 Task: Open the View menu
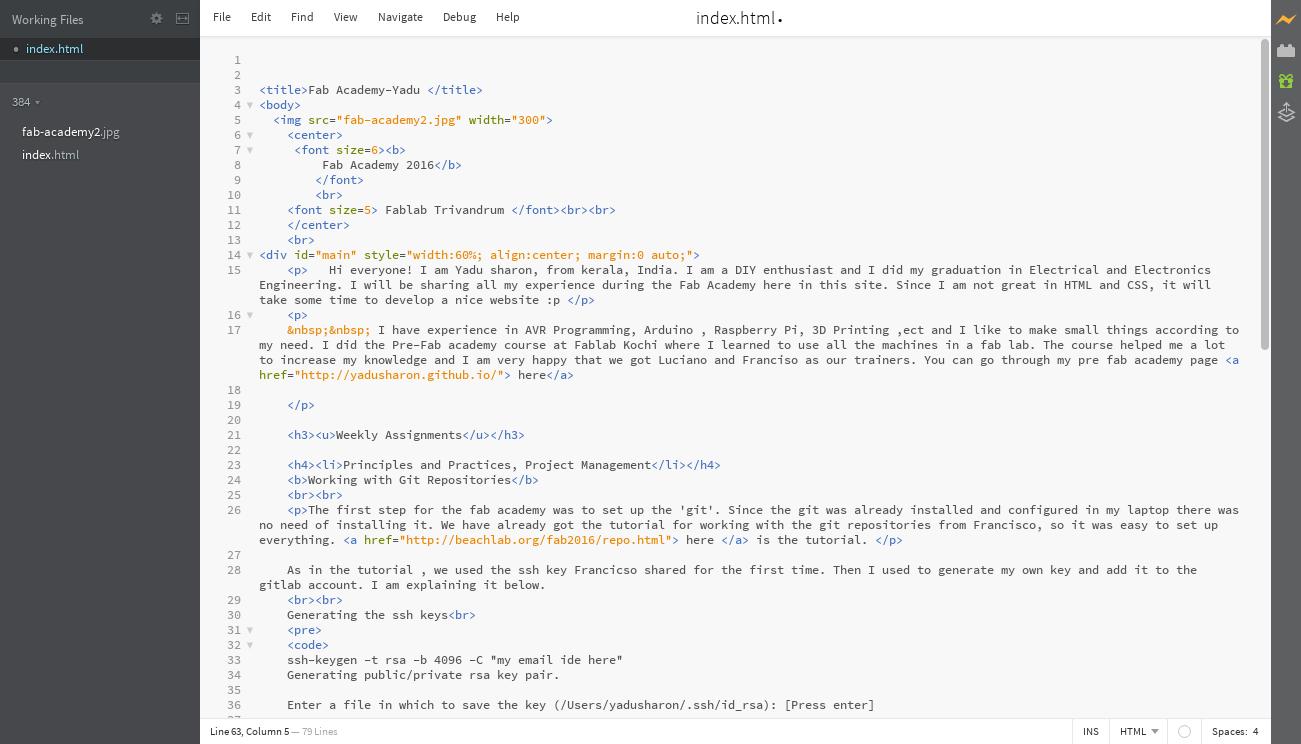[345, 17]
